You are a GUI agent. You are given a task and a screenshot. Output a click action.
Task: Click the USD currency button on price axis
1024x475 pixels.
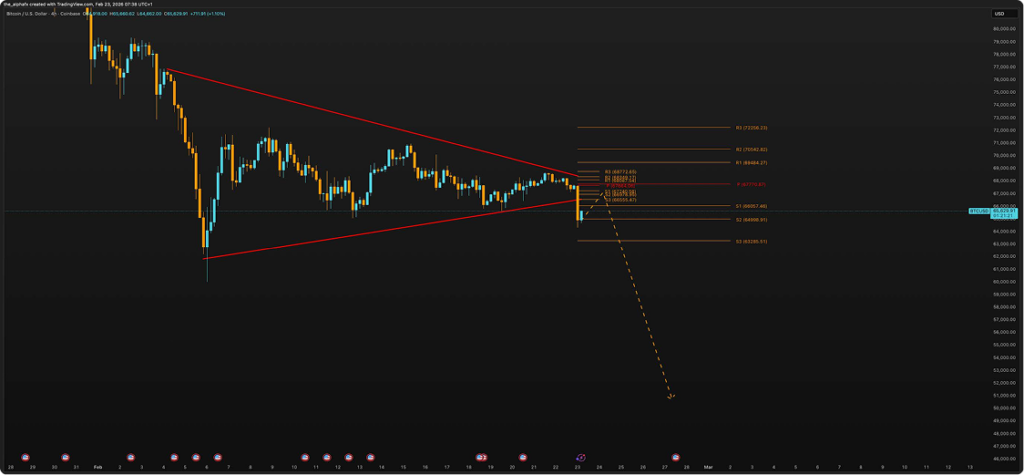click(x=998, y=13)
